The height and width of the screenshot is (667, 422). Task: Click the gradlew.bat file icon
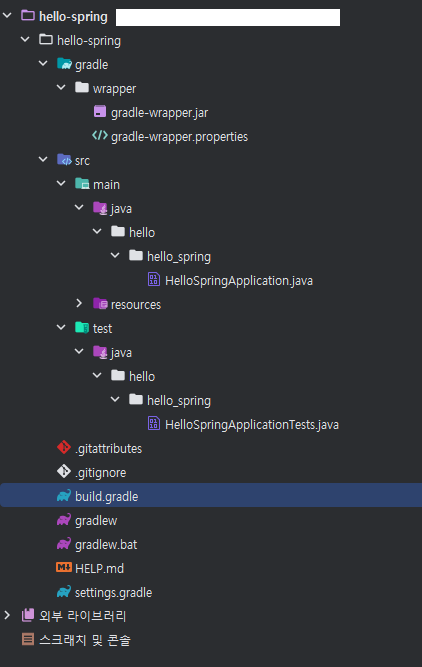(x=64, y=543)
